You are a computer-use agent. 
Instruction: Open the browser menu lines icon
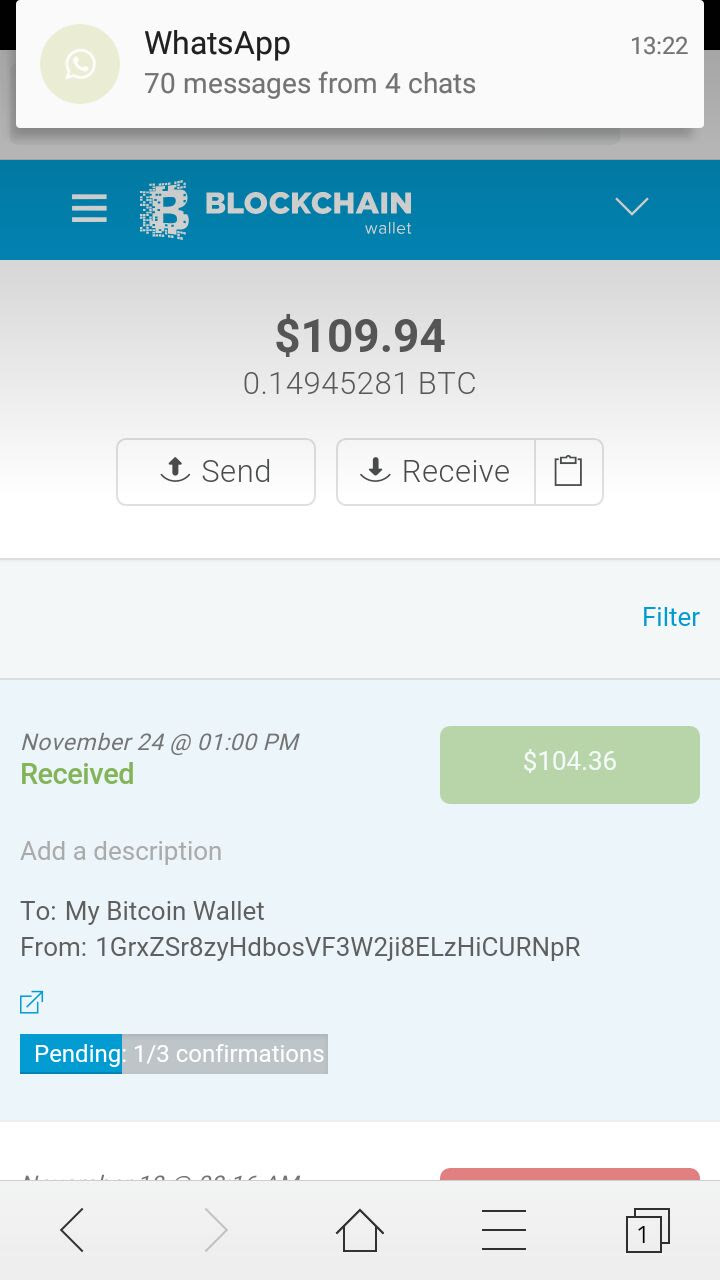point(504,1230)
